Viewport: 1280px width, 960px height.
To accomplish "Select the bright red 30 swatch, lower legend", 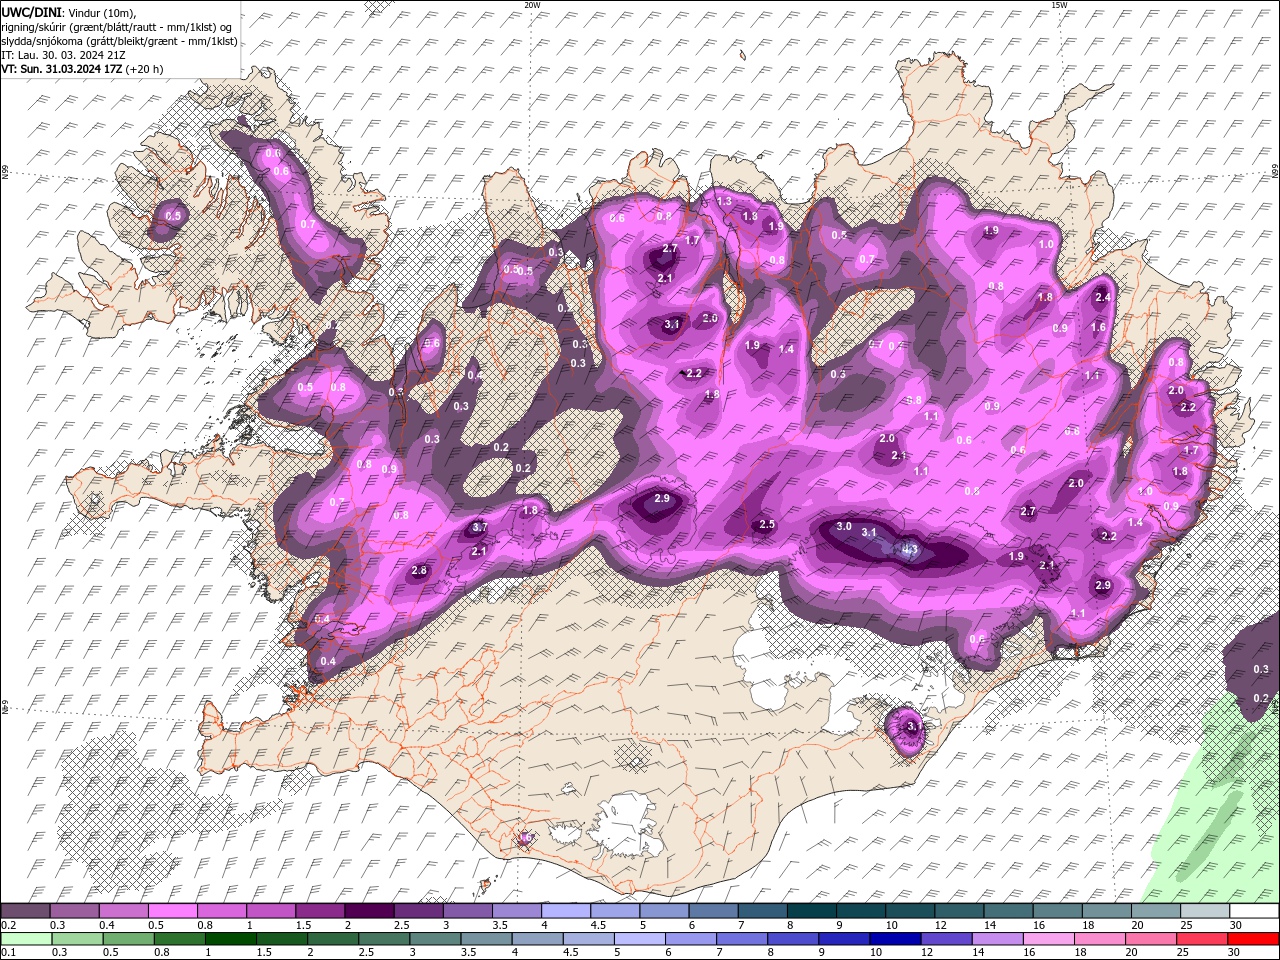I will [1253, 938].
